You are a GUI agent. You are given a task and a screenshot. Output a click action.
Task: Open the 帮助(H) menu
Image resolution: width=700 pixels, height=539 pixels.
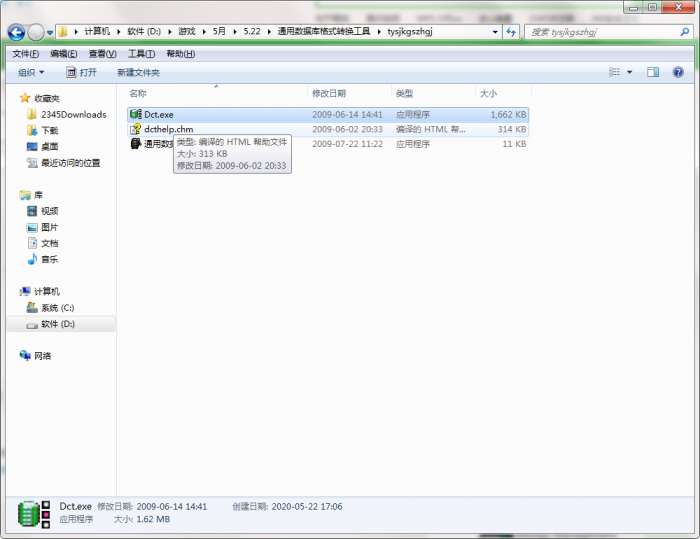point(180,54)
